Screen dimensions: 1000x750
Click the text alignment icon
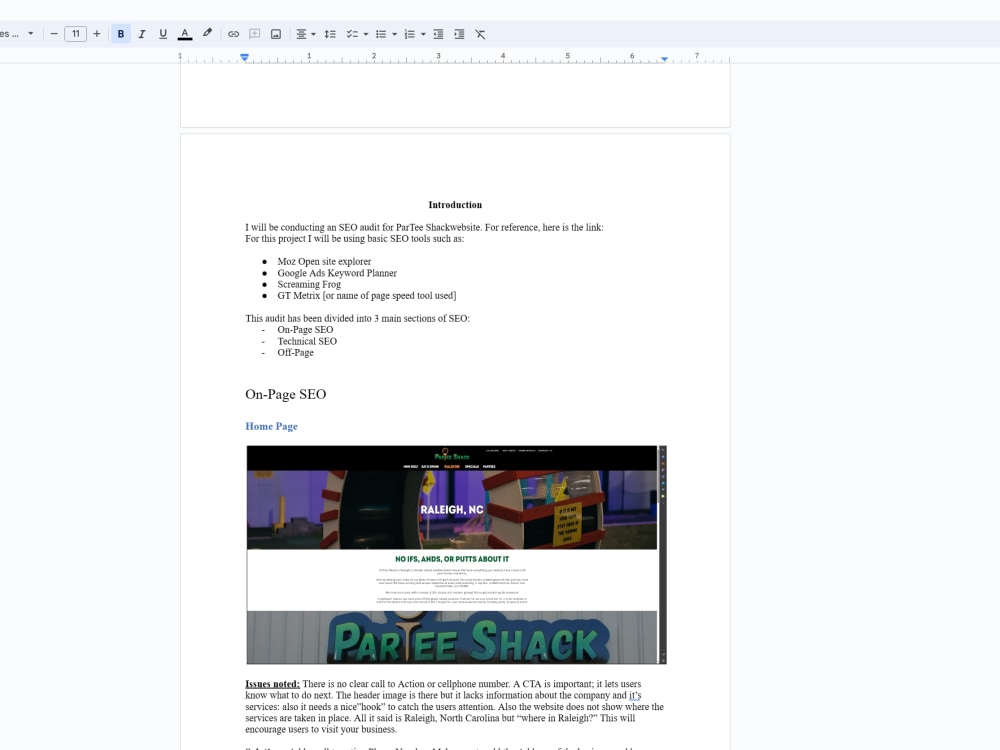tap(302, 34)
